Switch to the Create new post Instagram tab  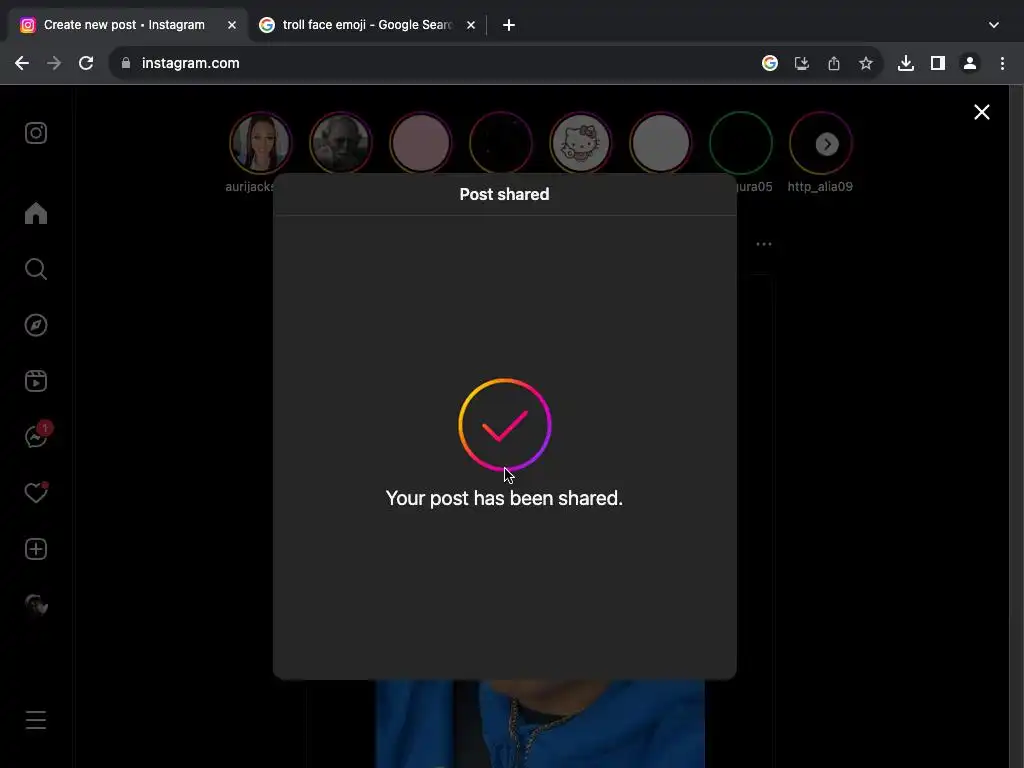click(124, 25)
